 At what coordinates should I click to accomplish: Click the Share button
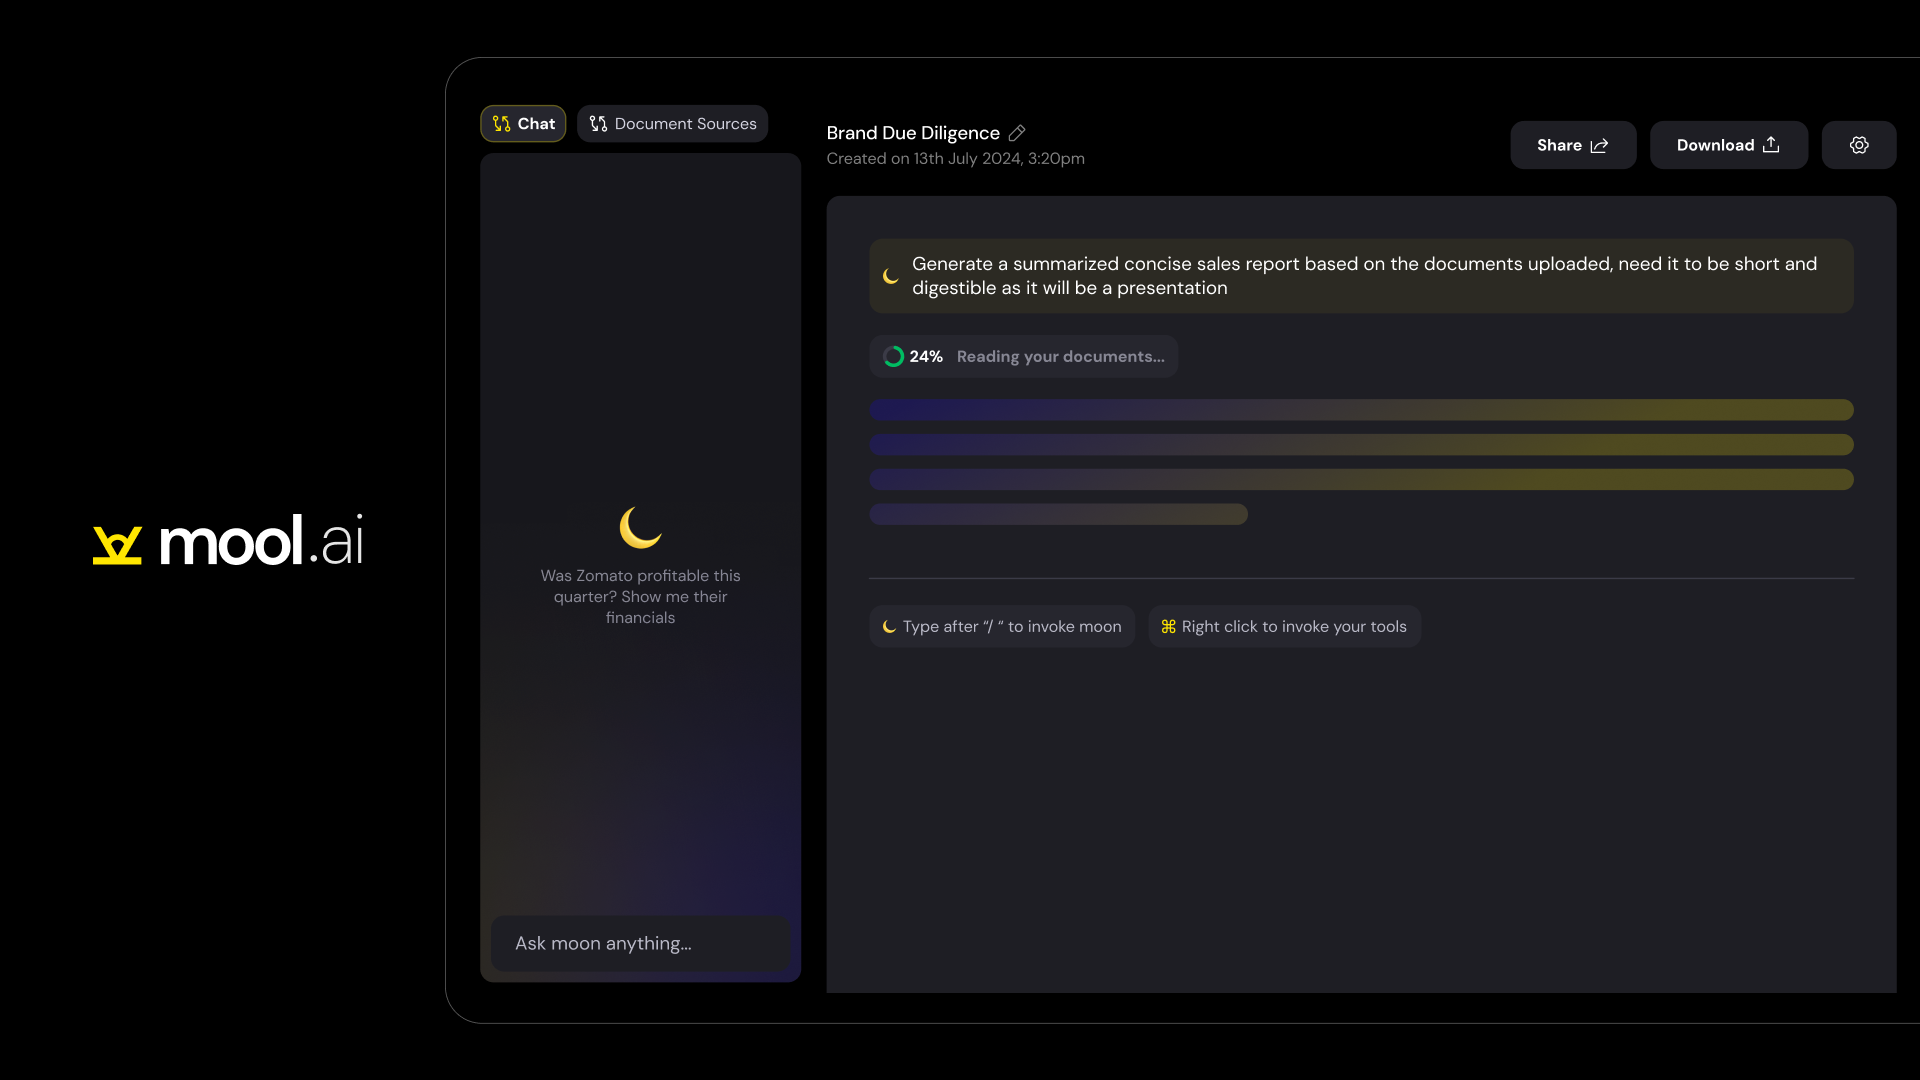pyautogui.click(x=1572, y=145)
